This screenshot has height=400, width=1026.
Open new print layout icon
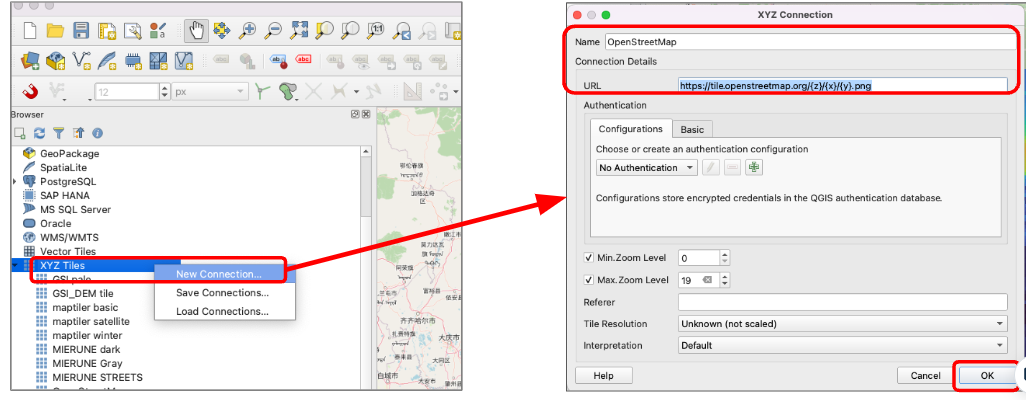point(106,30)
